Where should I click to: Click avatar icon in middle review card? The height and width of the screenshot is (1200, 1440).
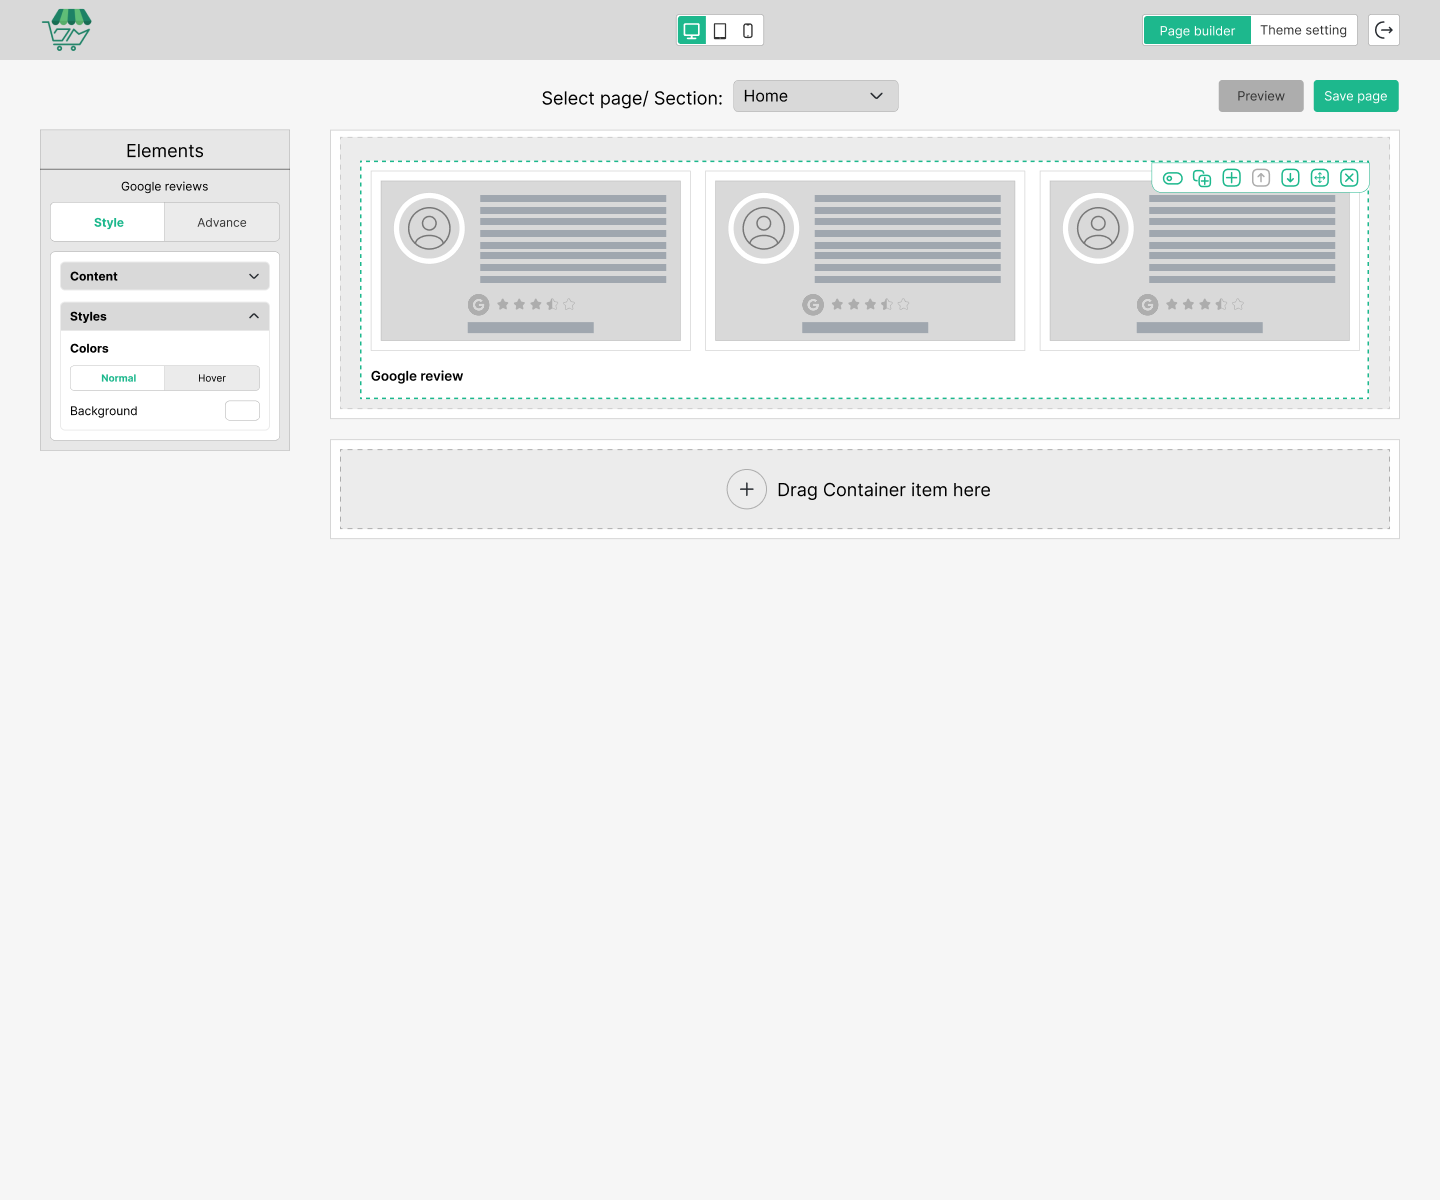(764, 228)
